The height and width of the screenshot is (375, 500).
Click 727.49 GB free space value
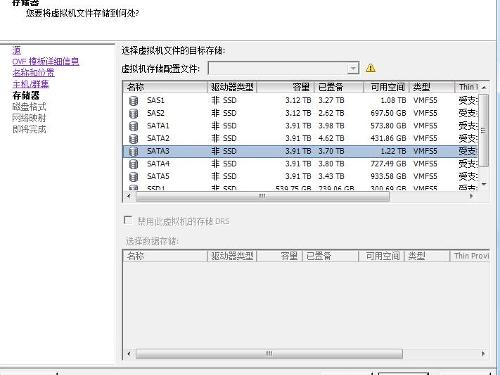(x=388, y=164)
